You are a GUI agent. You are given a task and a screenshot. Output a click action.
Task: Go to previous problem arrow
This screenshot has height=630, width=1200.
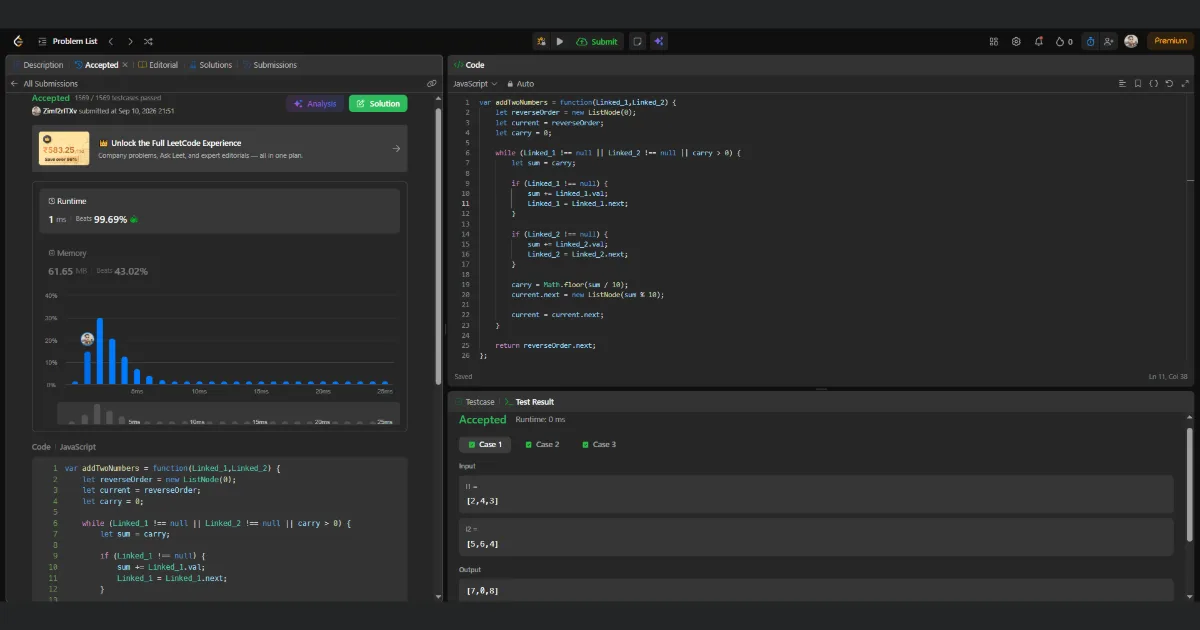[x=110, y=41]
